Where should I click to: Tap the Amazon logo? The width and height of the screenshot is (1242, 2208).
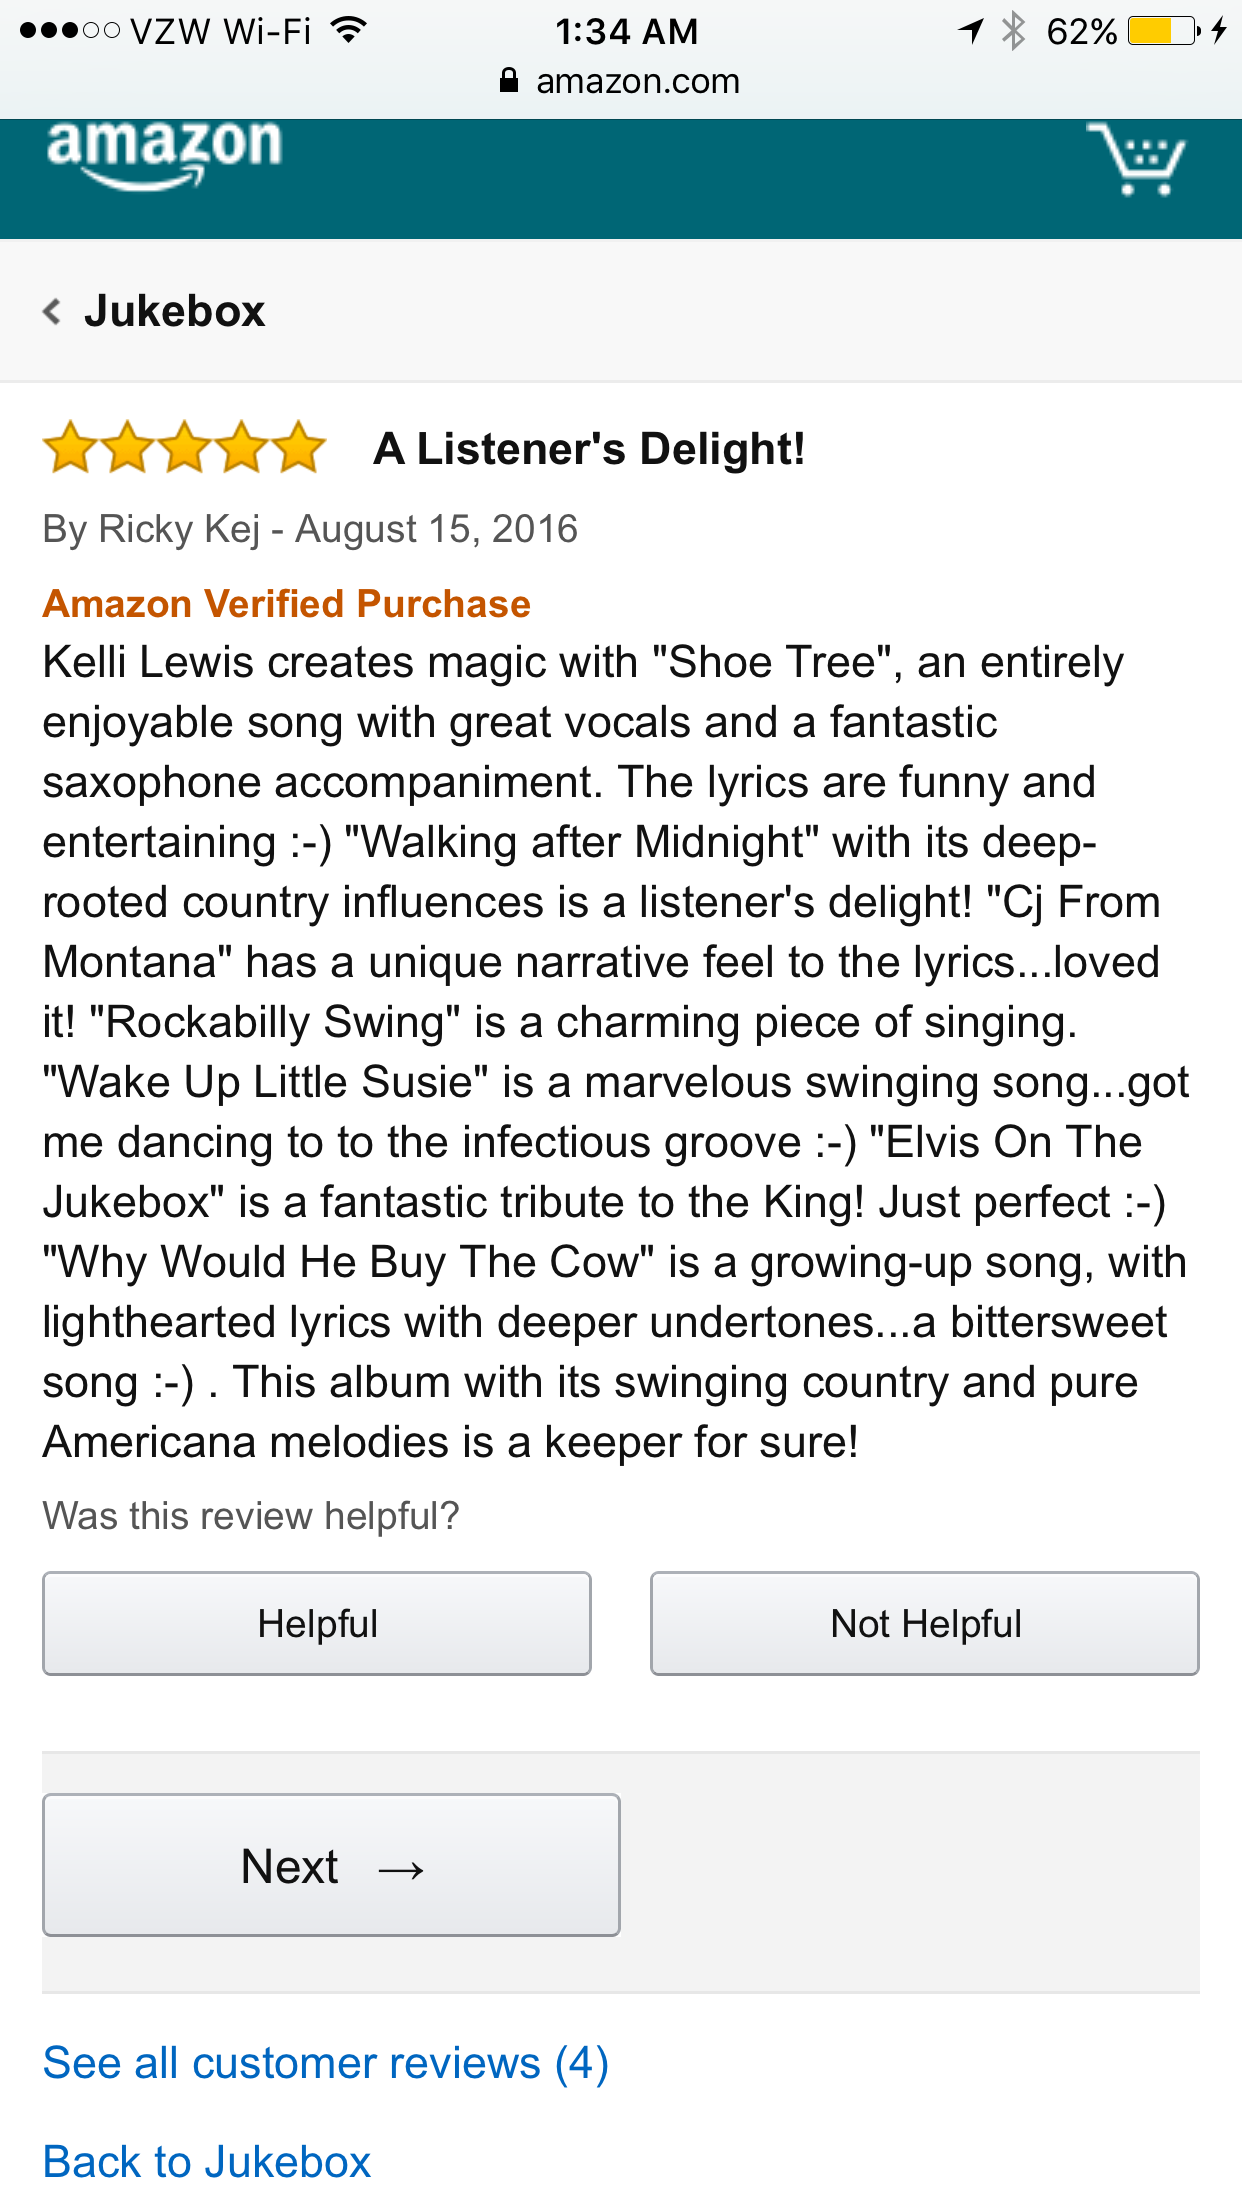point(164,152)
